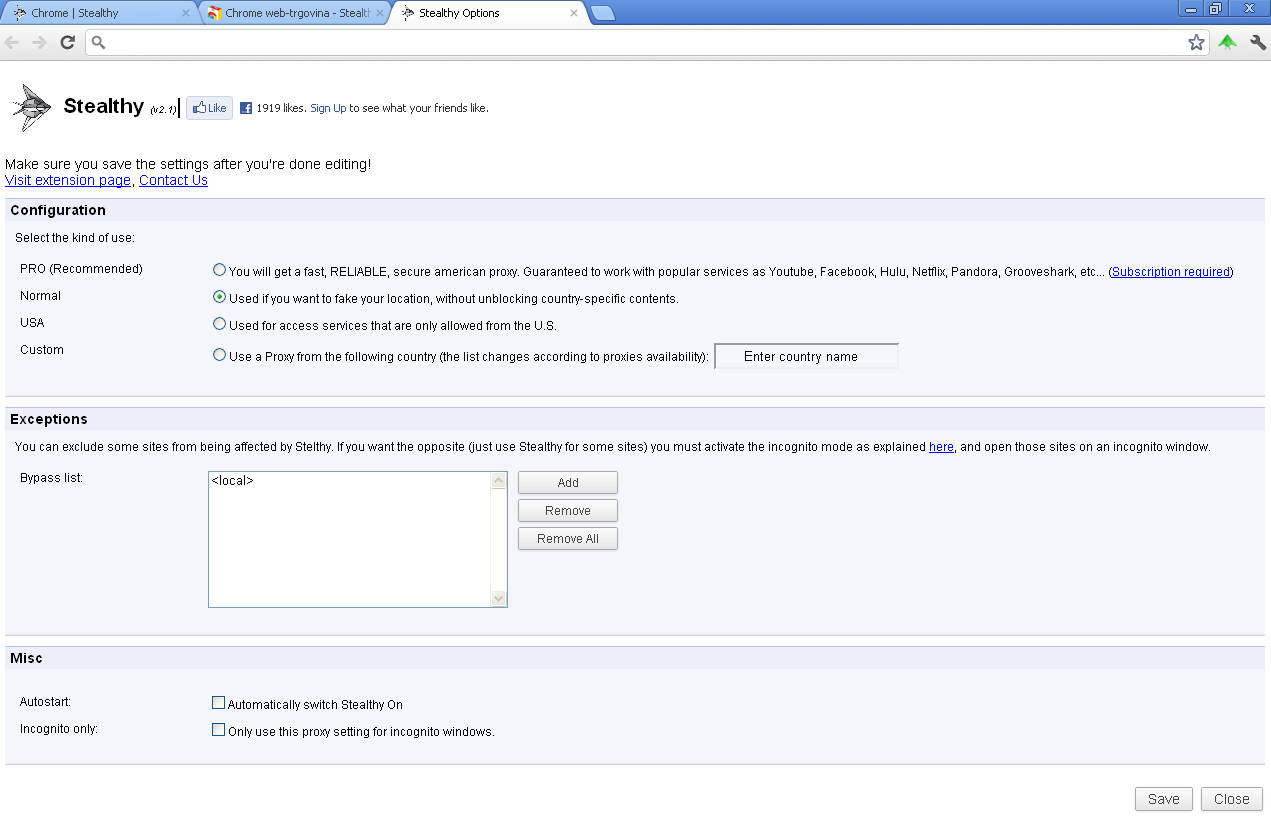The height and width of the screenshot is (822, 1271).
Task: Click the 'Misc' section heading
Action: pos(26,658)
